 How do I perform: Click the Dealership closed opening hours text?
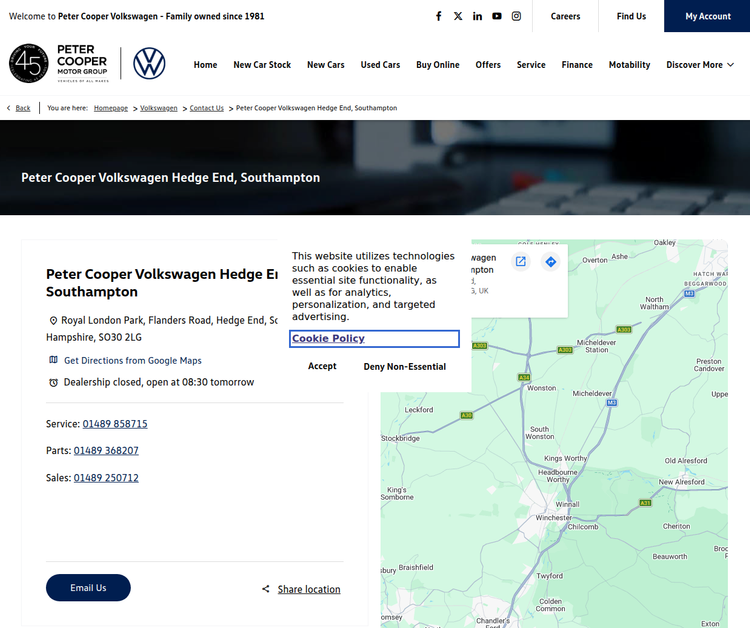159,382
